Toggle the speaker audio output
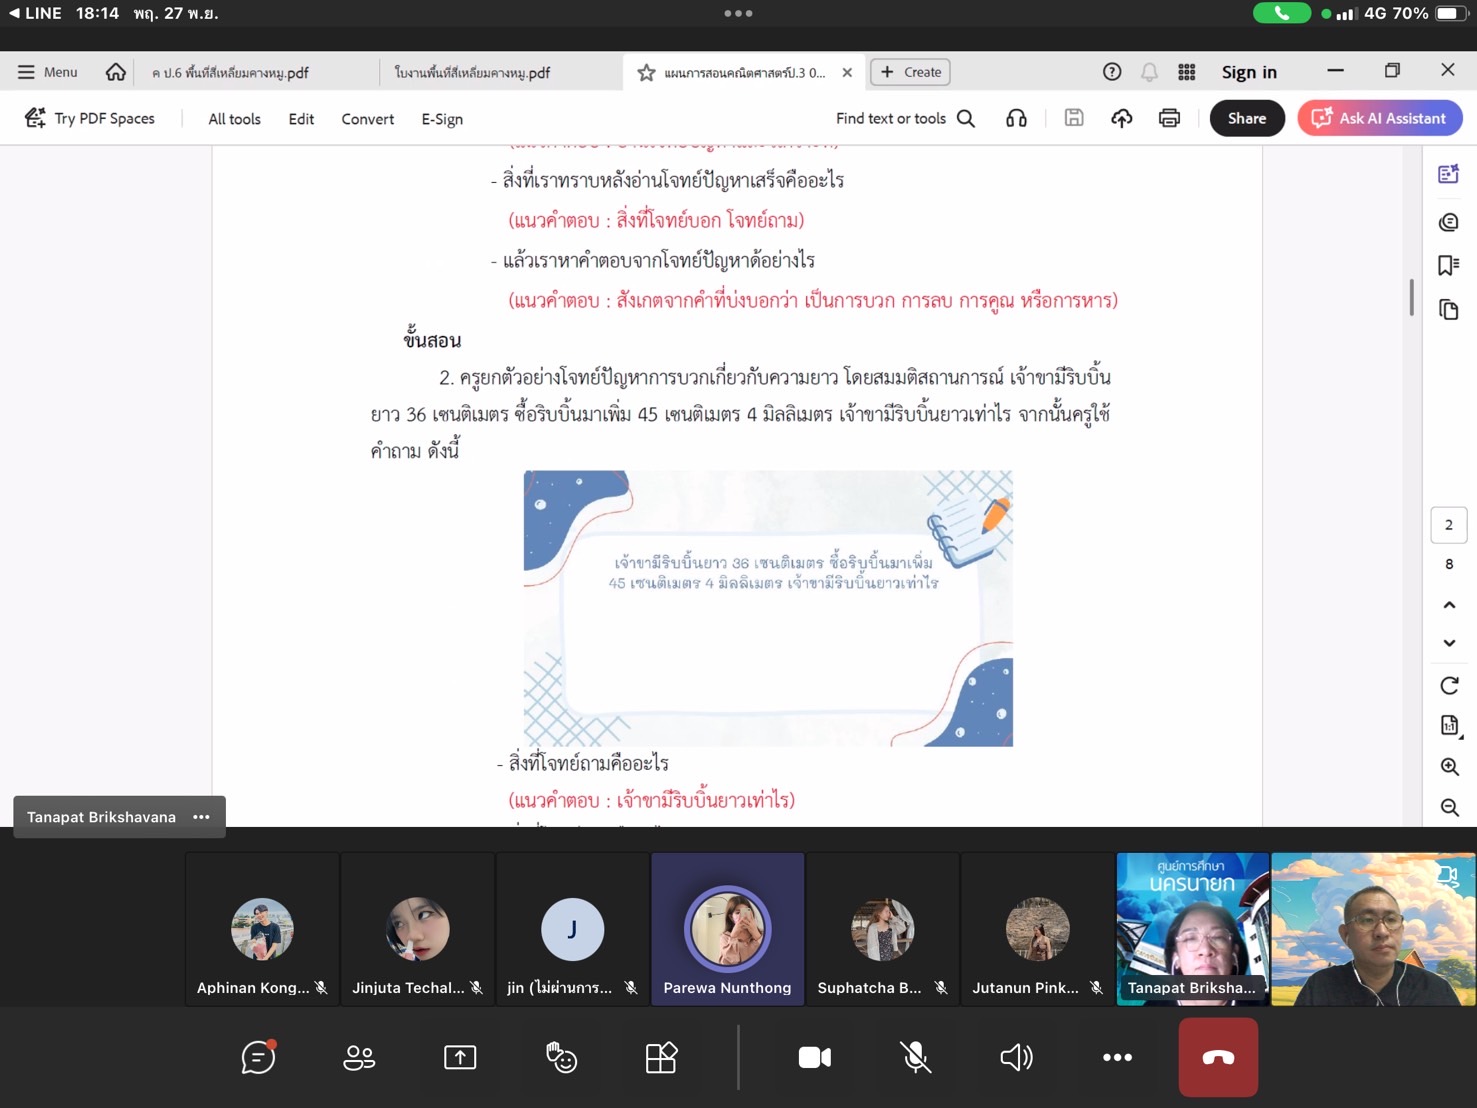 coord(1016,1057)
